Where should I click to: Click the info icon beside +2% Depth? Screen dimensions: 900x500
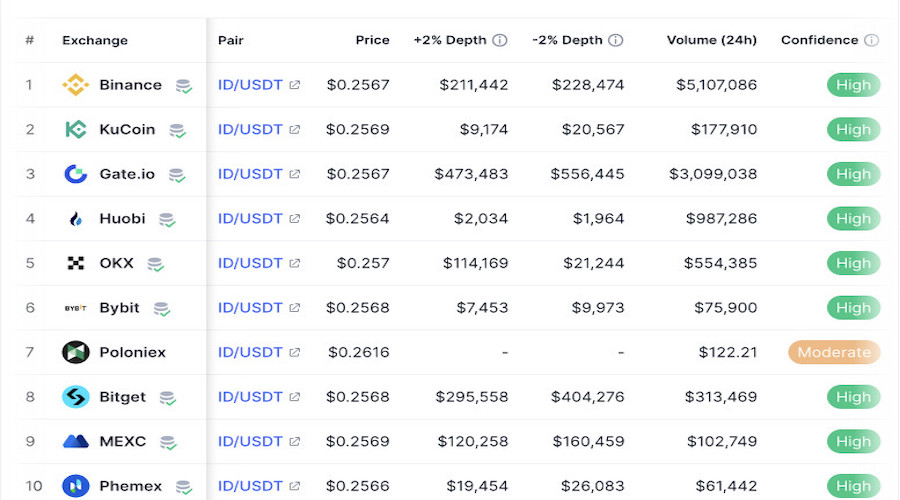(x=500, y=40)
